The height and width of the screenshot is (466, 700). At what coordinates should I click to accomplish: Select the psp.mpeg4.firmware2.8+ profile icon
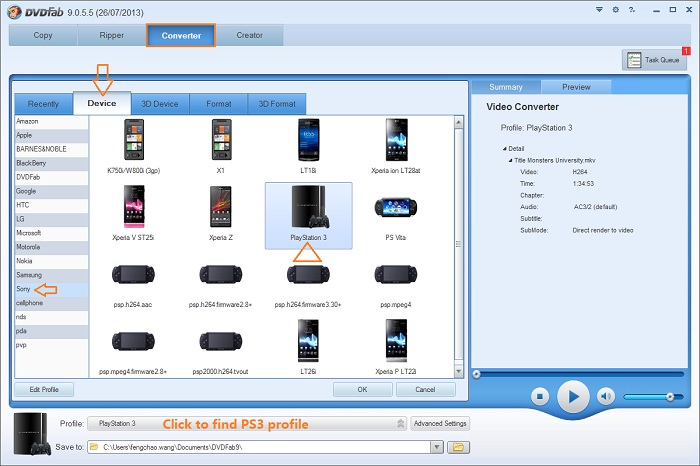click(x=133, y=341)
